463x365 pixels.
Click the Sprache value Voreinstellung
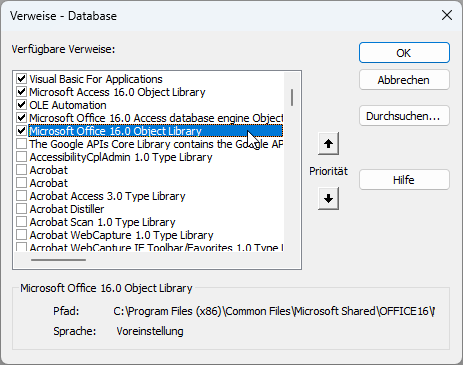click(150, 331)
